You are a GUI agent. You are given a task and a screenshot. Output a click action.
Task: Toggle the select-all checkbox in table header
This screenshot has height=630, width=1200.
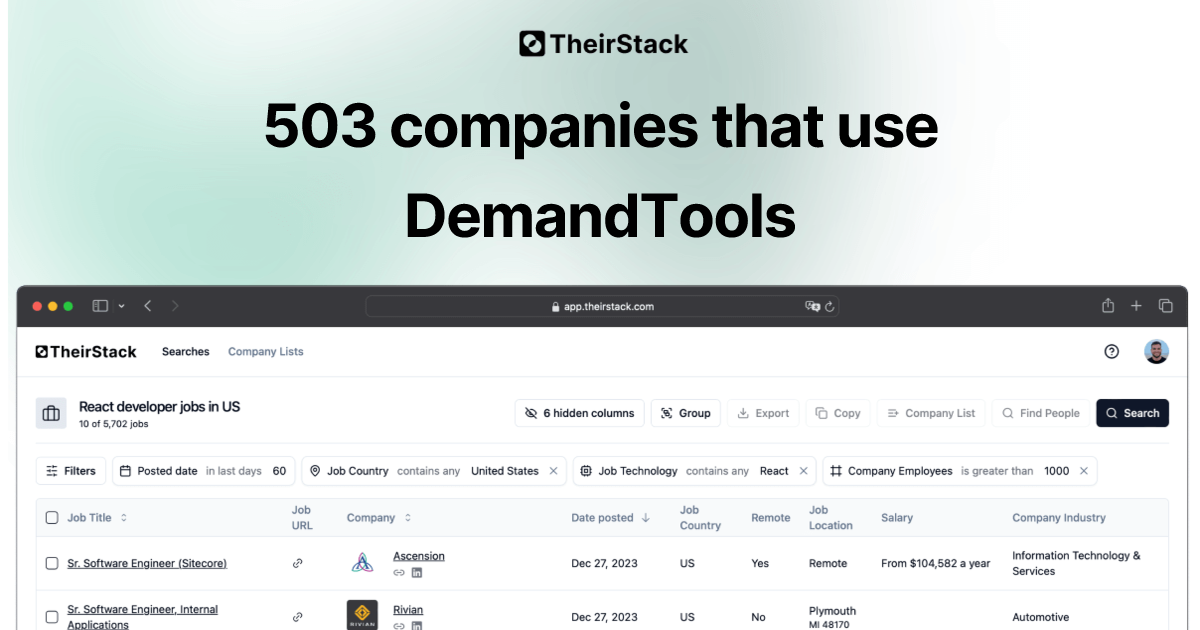(x=52, y=518)
